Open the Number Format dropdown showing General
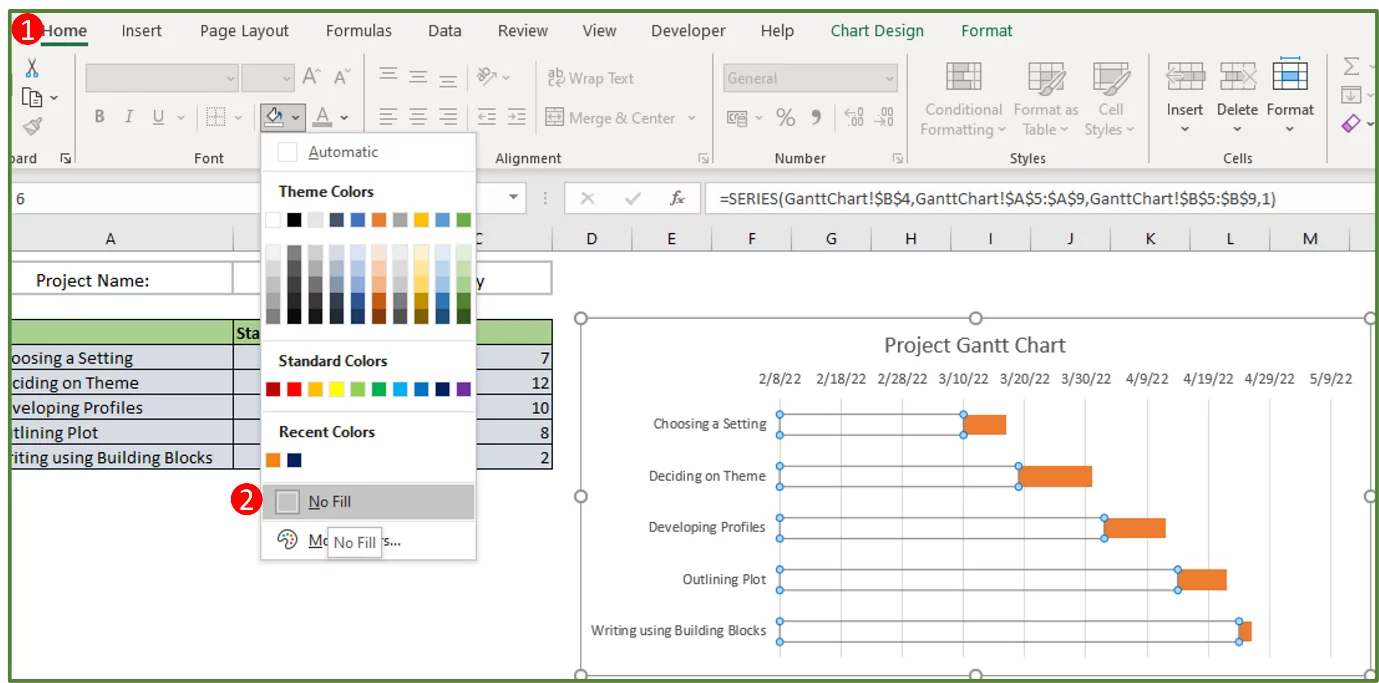The height and width of the screenshot is (683, 1379). click(x=810, y=77)
